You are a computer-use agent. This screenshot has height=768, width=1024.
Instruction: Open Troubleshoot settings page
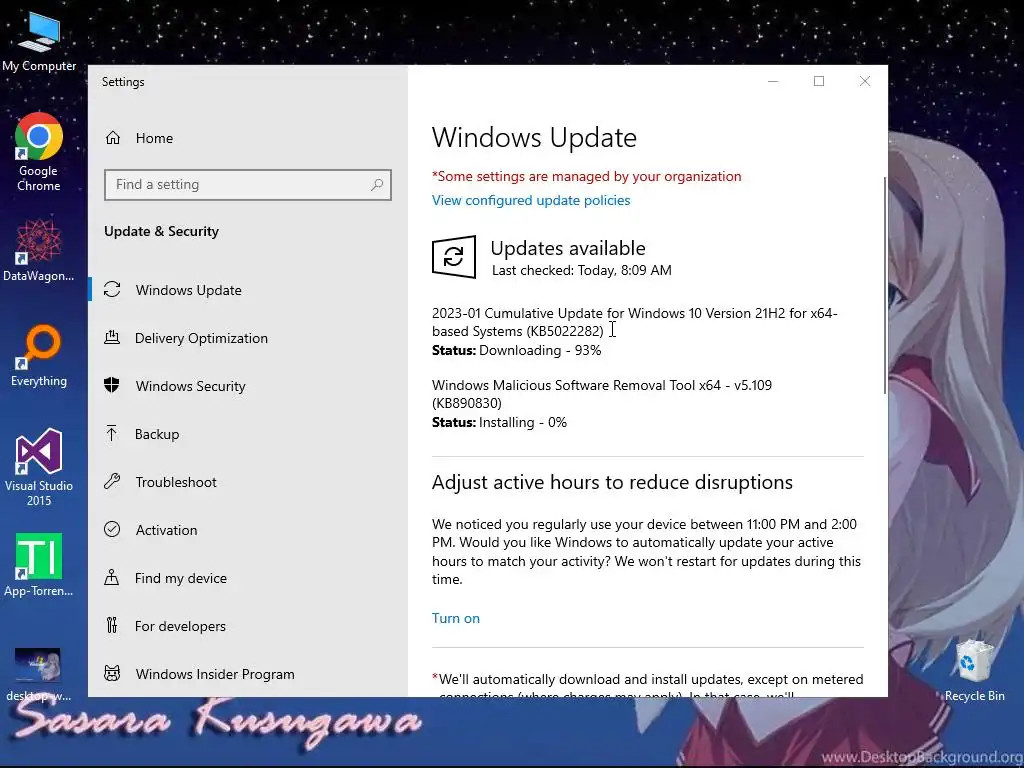(x=248, y=482)
